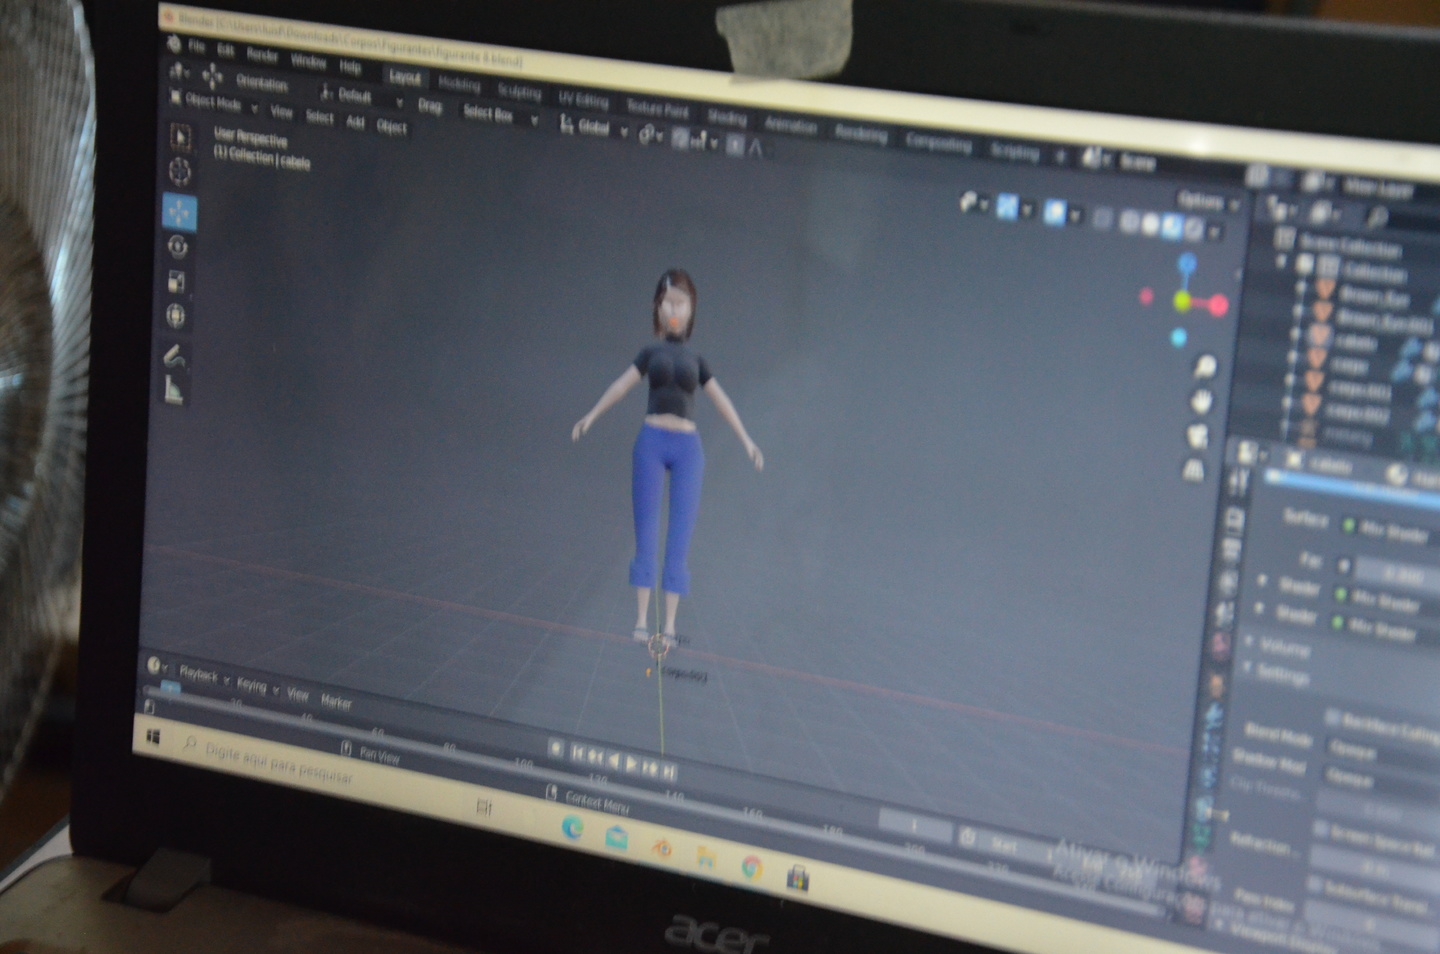This screenshot has height=954, width=1440.
Task: Select the Annotate tool
Action: [174, 356]
